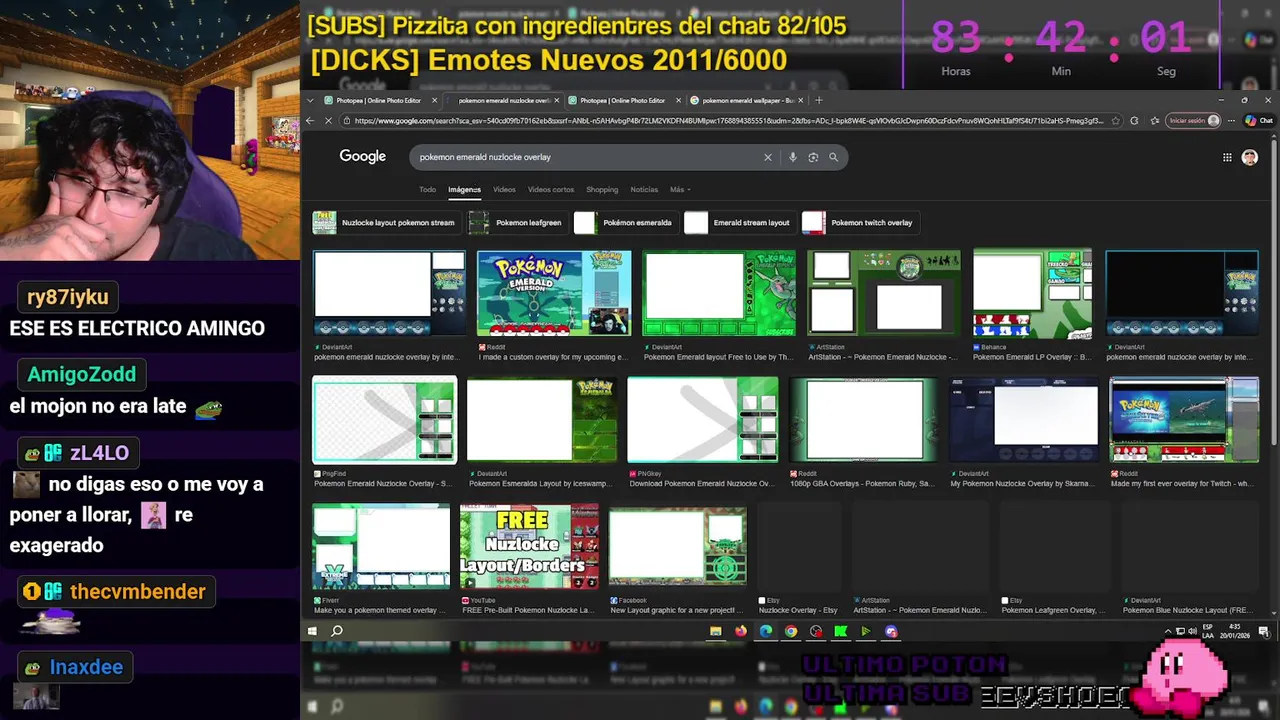Open a new browser tab
Image resolution: width=1280 pixels, height=720 pixels.
point(818,100)
